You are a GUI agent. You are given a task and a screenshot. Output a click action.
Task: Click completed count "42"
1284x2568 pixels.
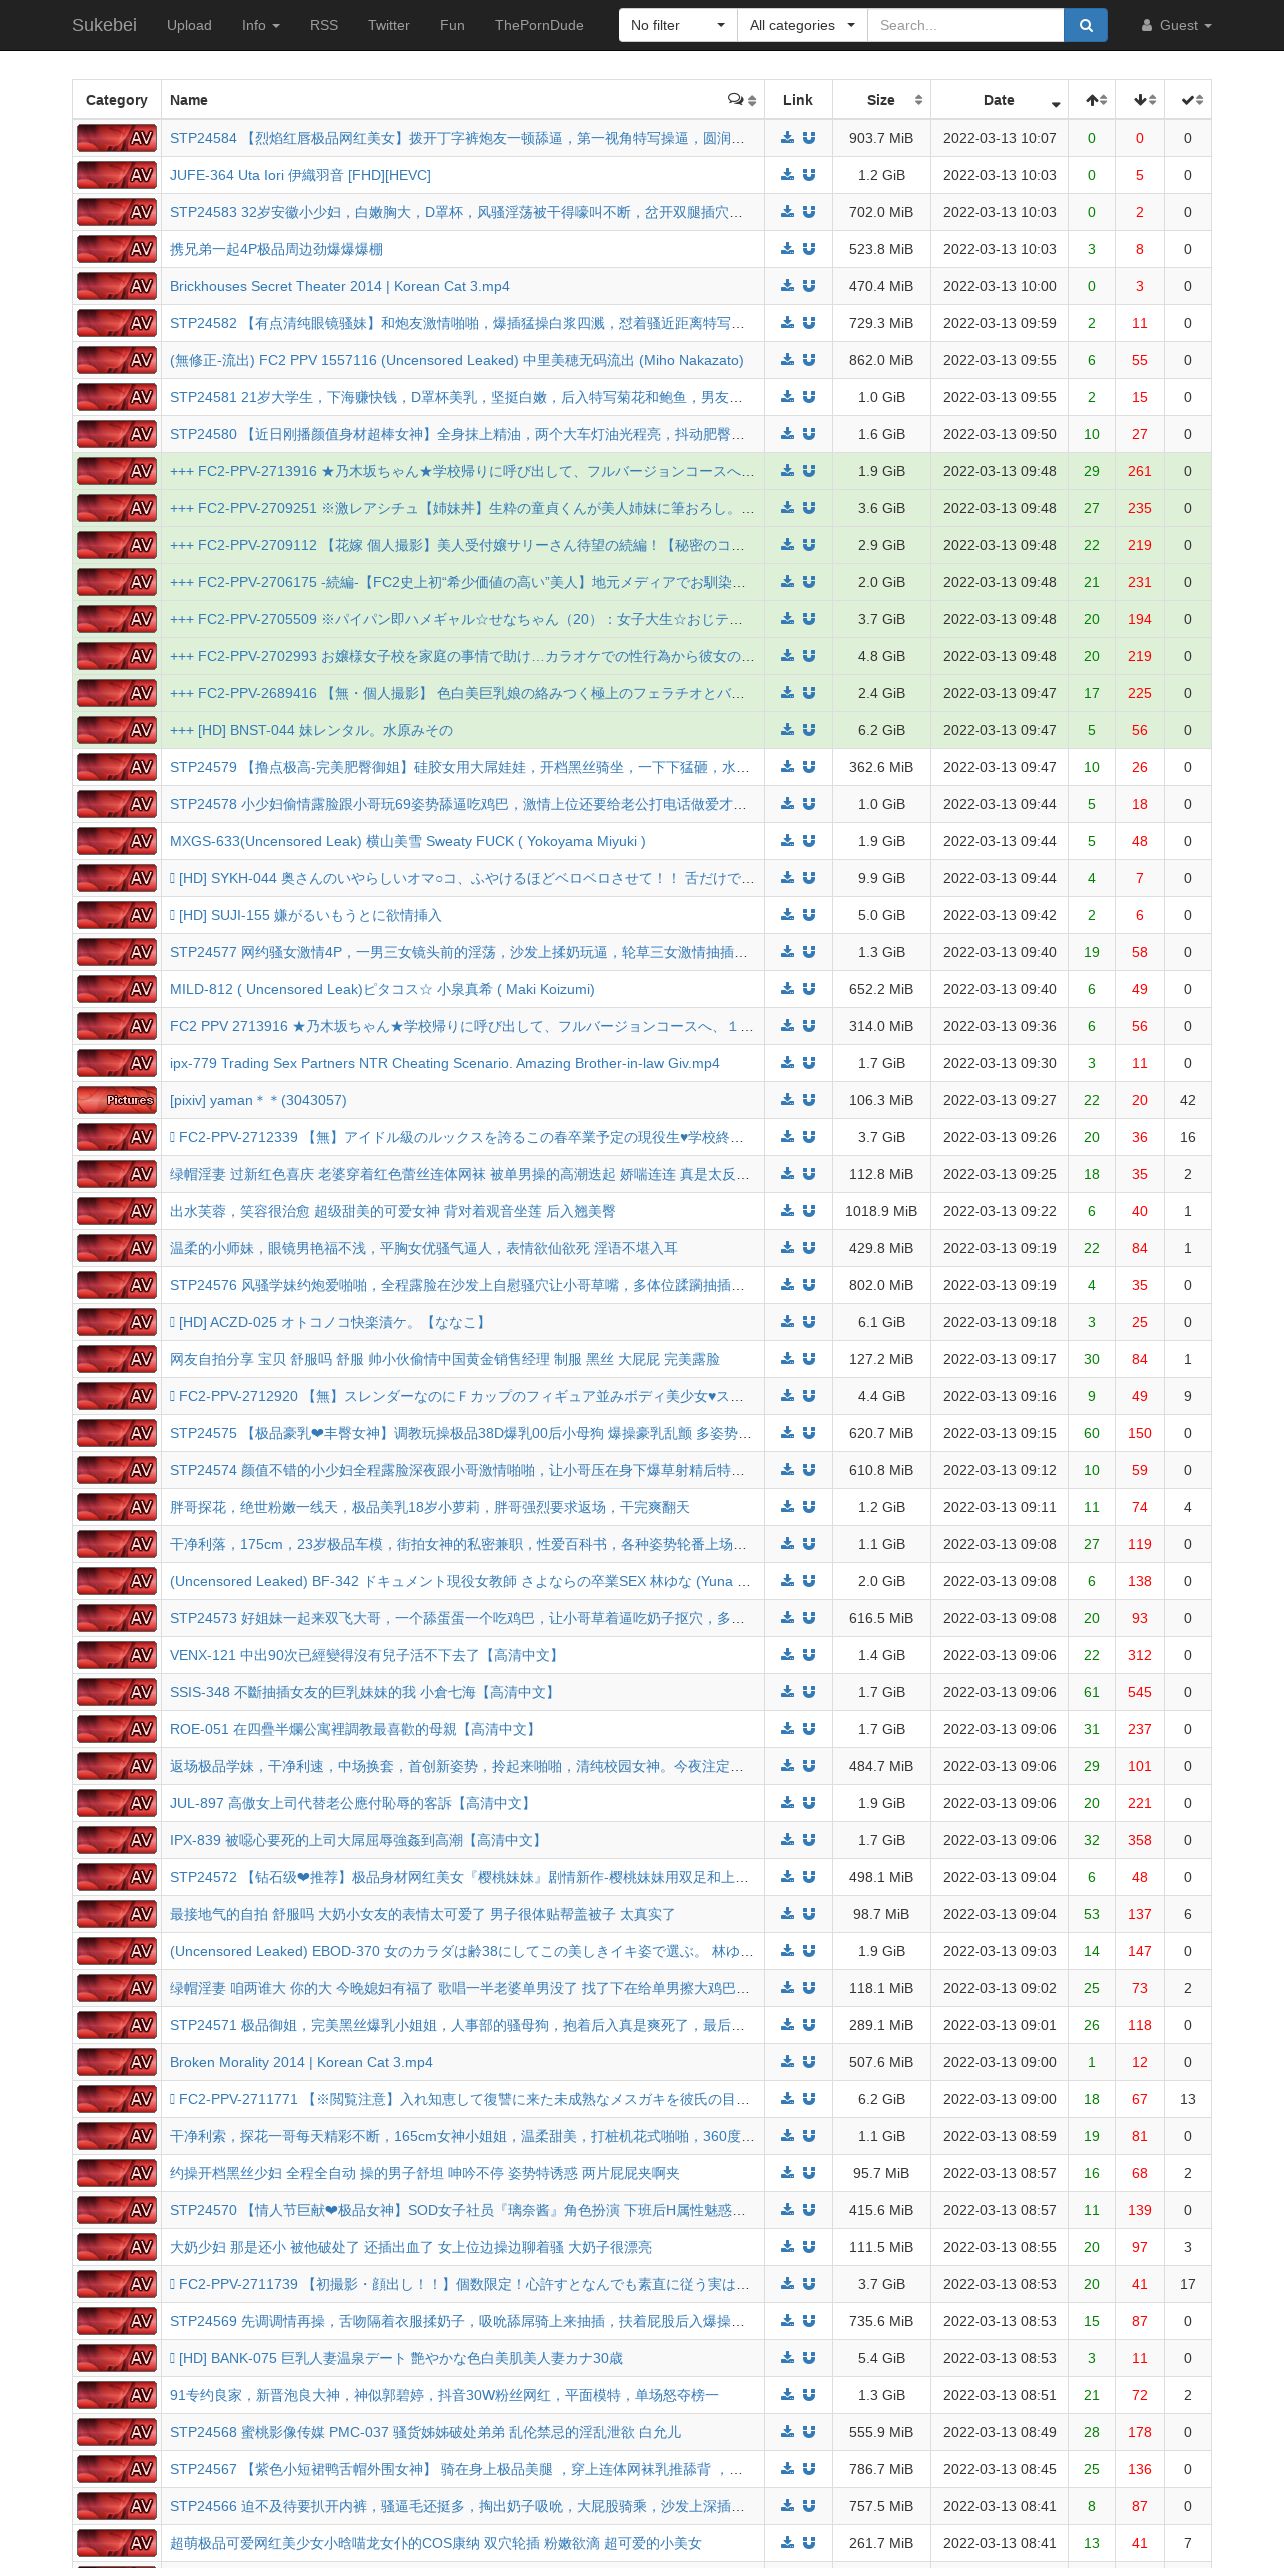click(x=1188, y=1100)
